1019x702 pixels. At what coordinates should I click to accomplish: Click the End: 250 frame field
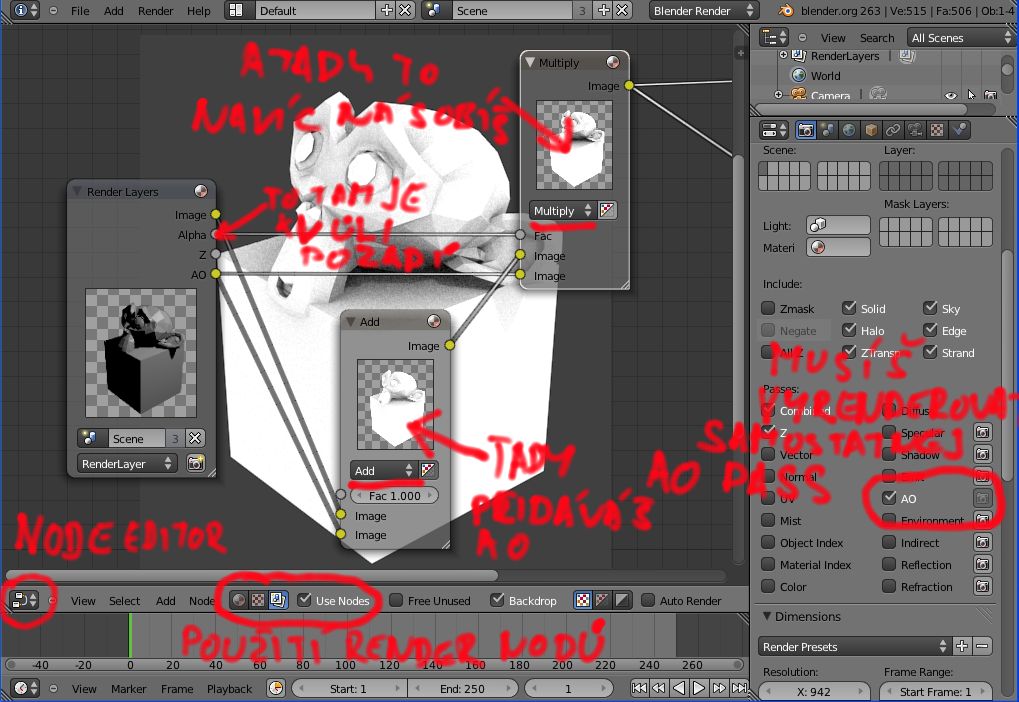point(462,688)
